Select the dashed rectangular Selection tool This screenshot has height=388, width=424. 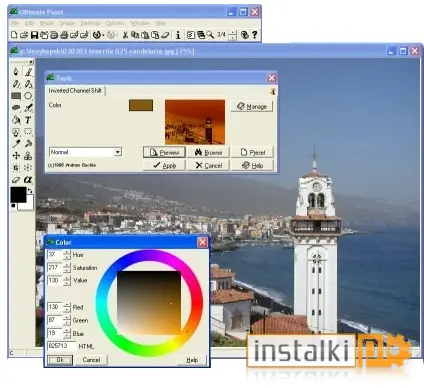(x=28, y=132)
